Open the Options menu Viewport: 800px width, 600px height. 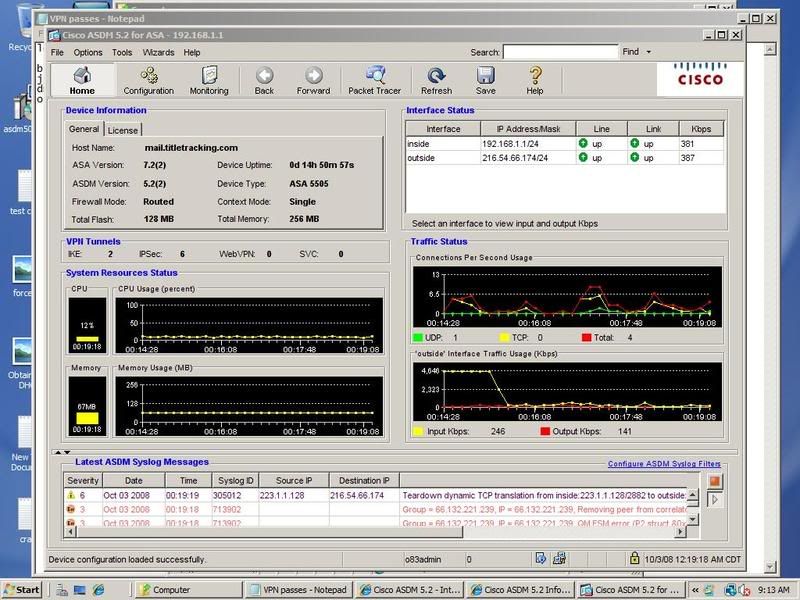click(88, 53)
